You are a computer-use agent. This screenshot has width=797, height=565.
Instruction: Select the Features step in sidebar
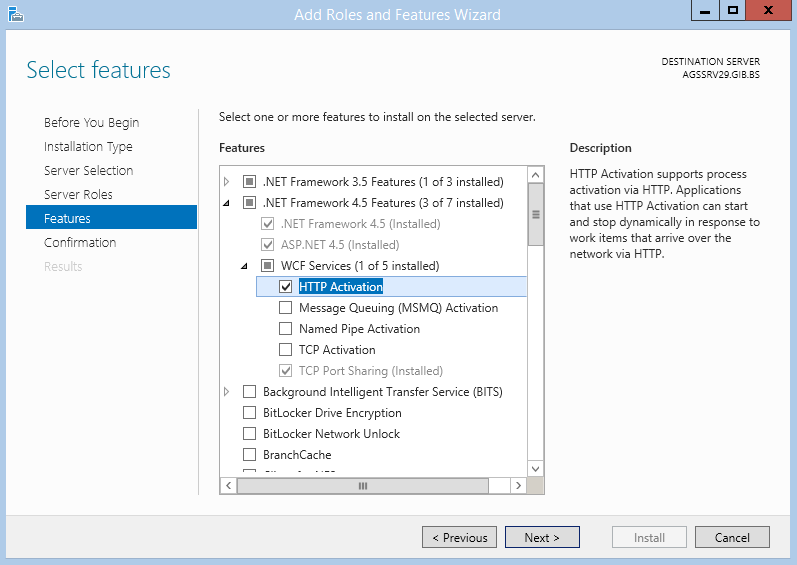click(x=111, y=218)
